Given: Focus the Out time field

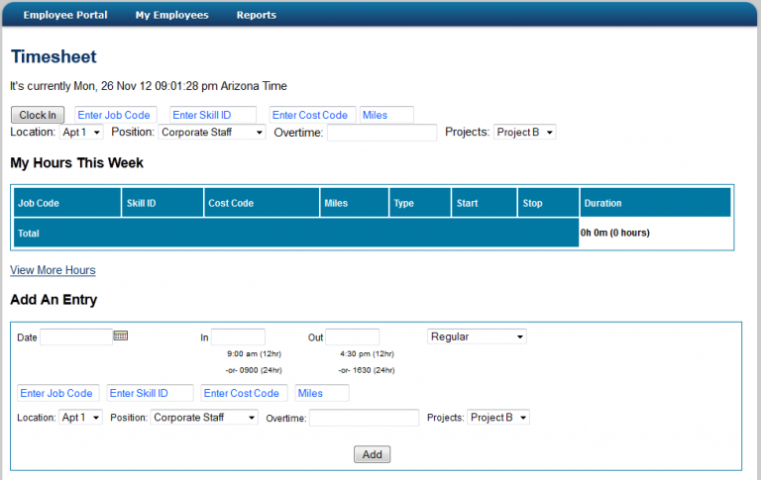Looking at the screenshot, I should (x=352, y=337).
